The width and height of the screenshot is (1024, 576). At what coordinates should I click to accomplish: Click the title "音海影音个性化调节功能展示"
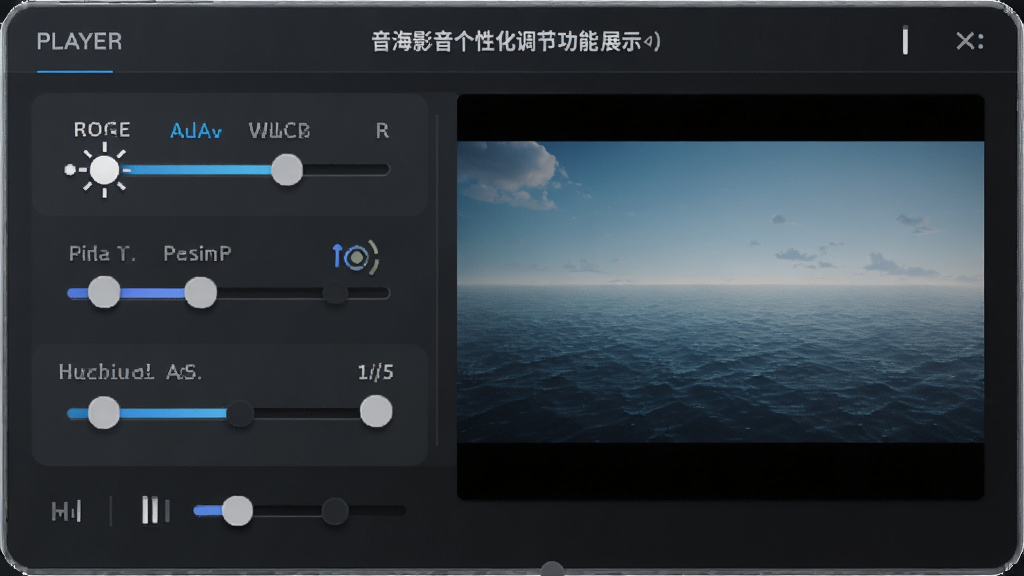[x=507, y=42]
